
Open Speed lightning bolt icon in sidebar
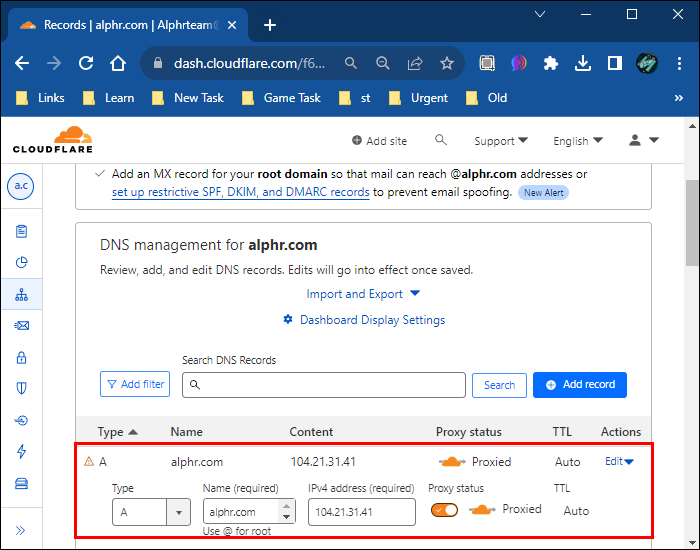click(21, 452)
